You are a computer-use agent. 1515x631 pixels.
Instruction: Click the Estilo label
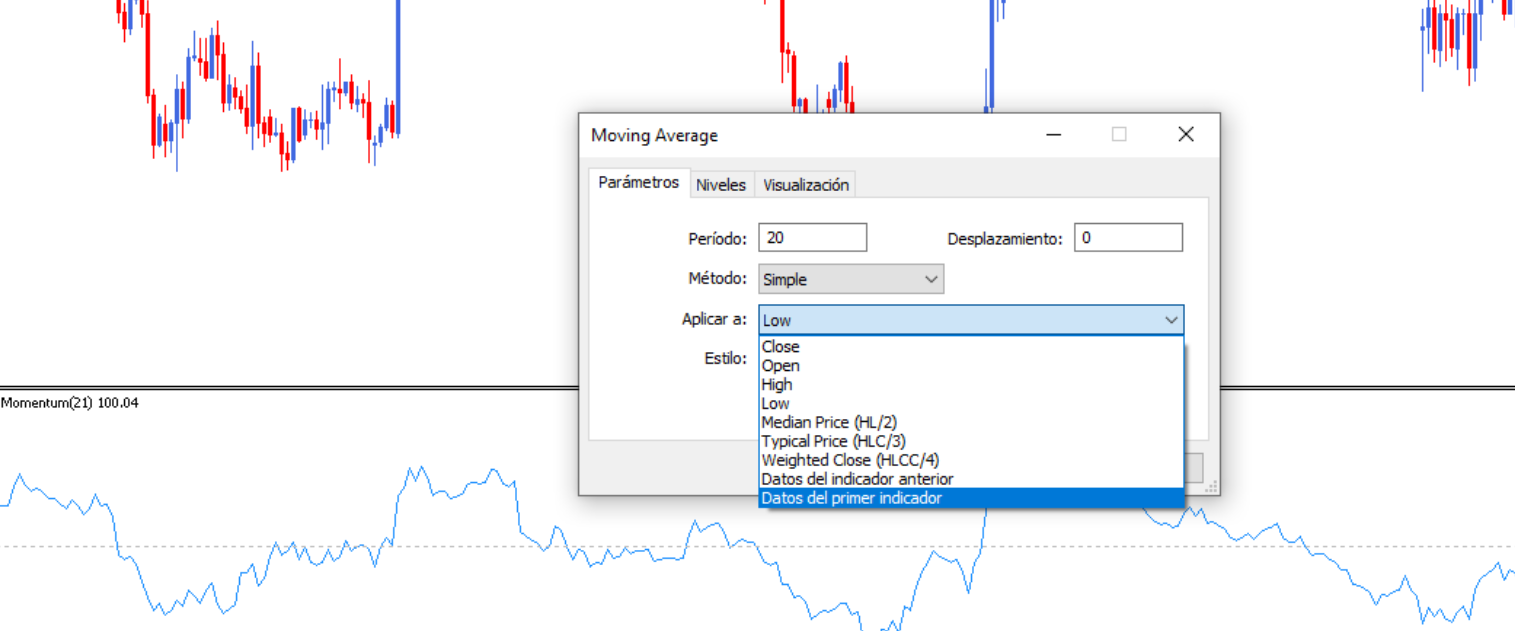point(725,358)
